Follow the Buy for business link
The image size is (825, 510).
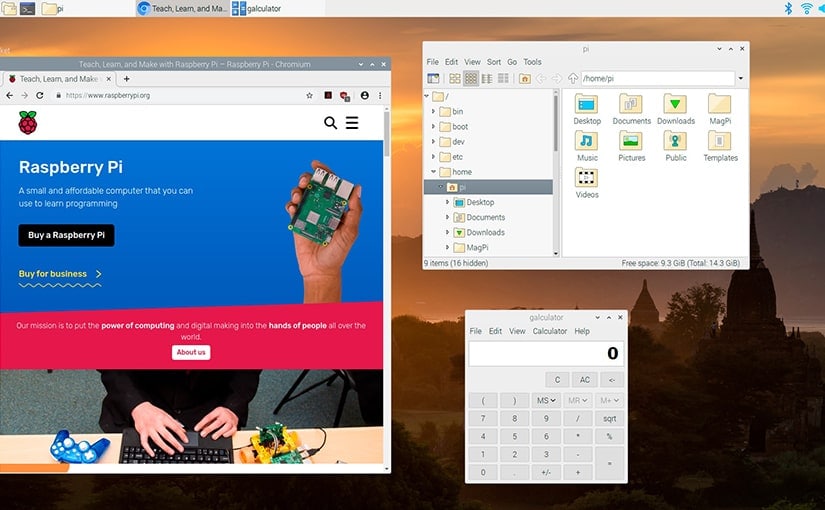pyautogui.click(x=60, y=274)
